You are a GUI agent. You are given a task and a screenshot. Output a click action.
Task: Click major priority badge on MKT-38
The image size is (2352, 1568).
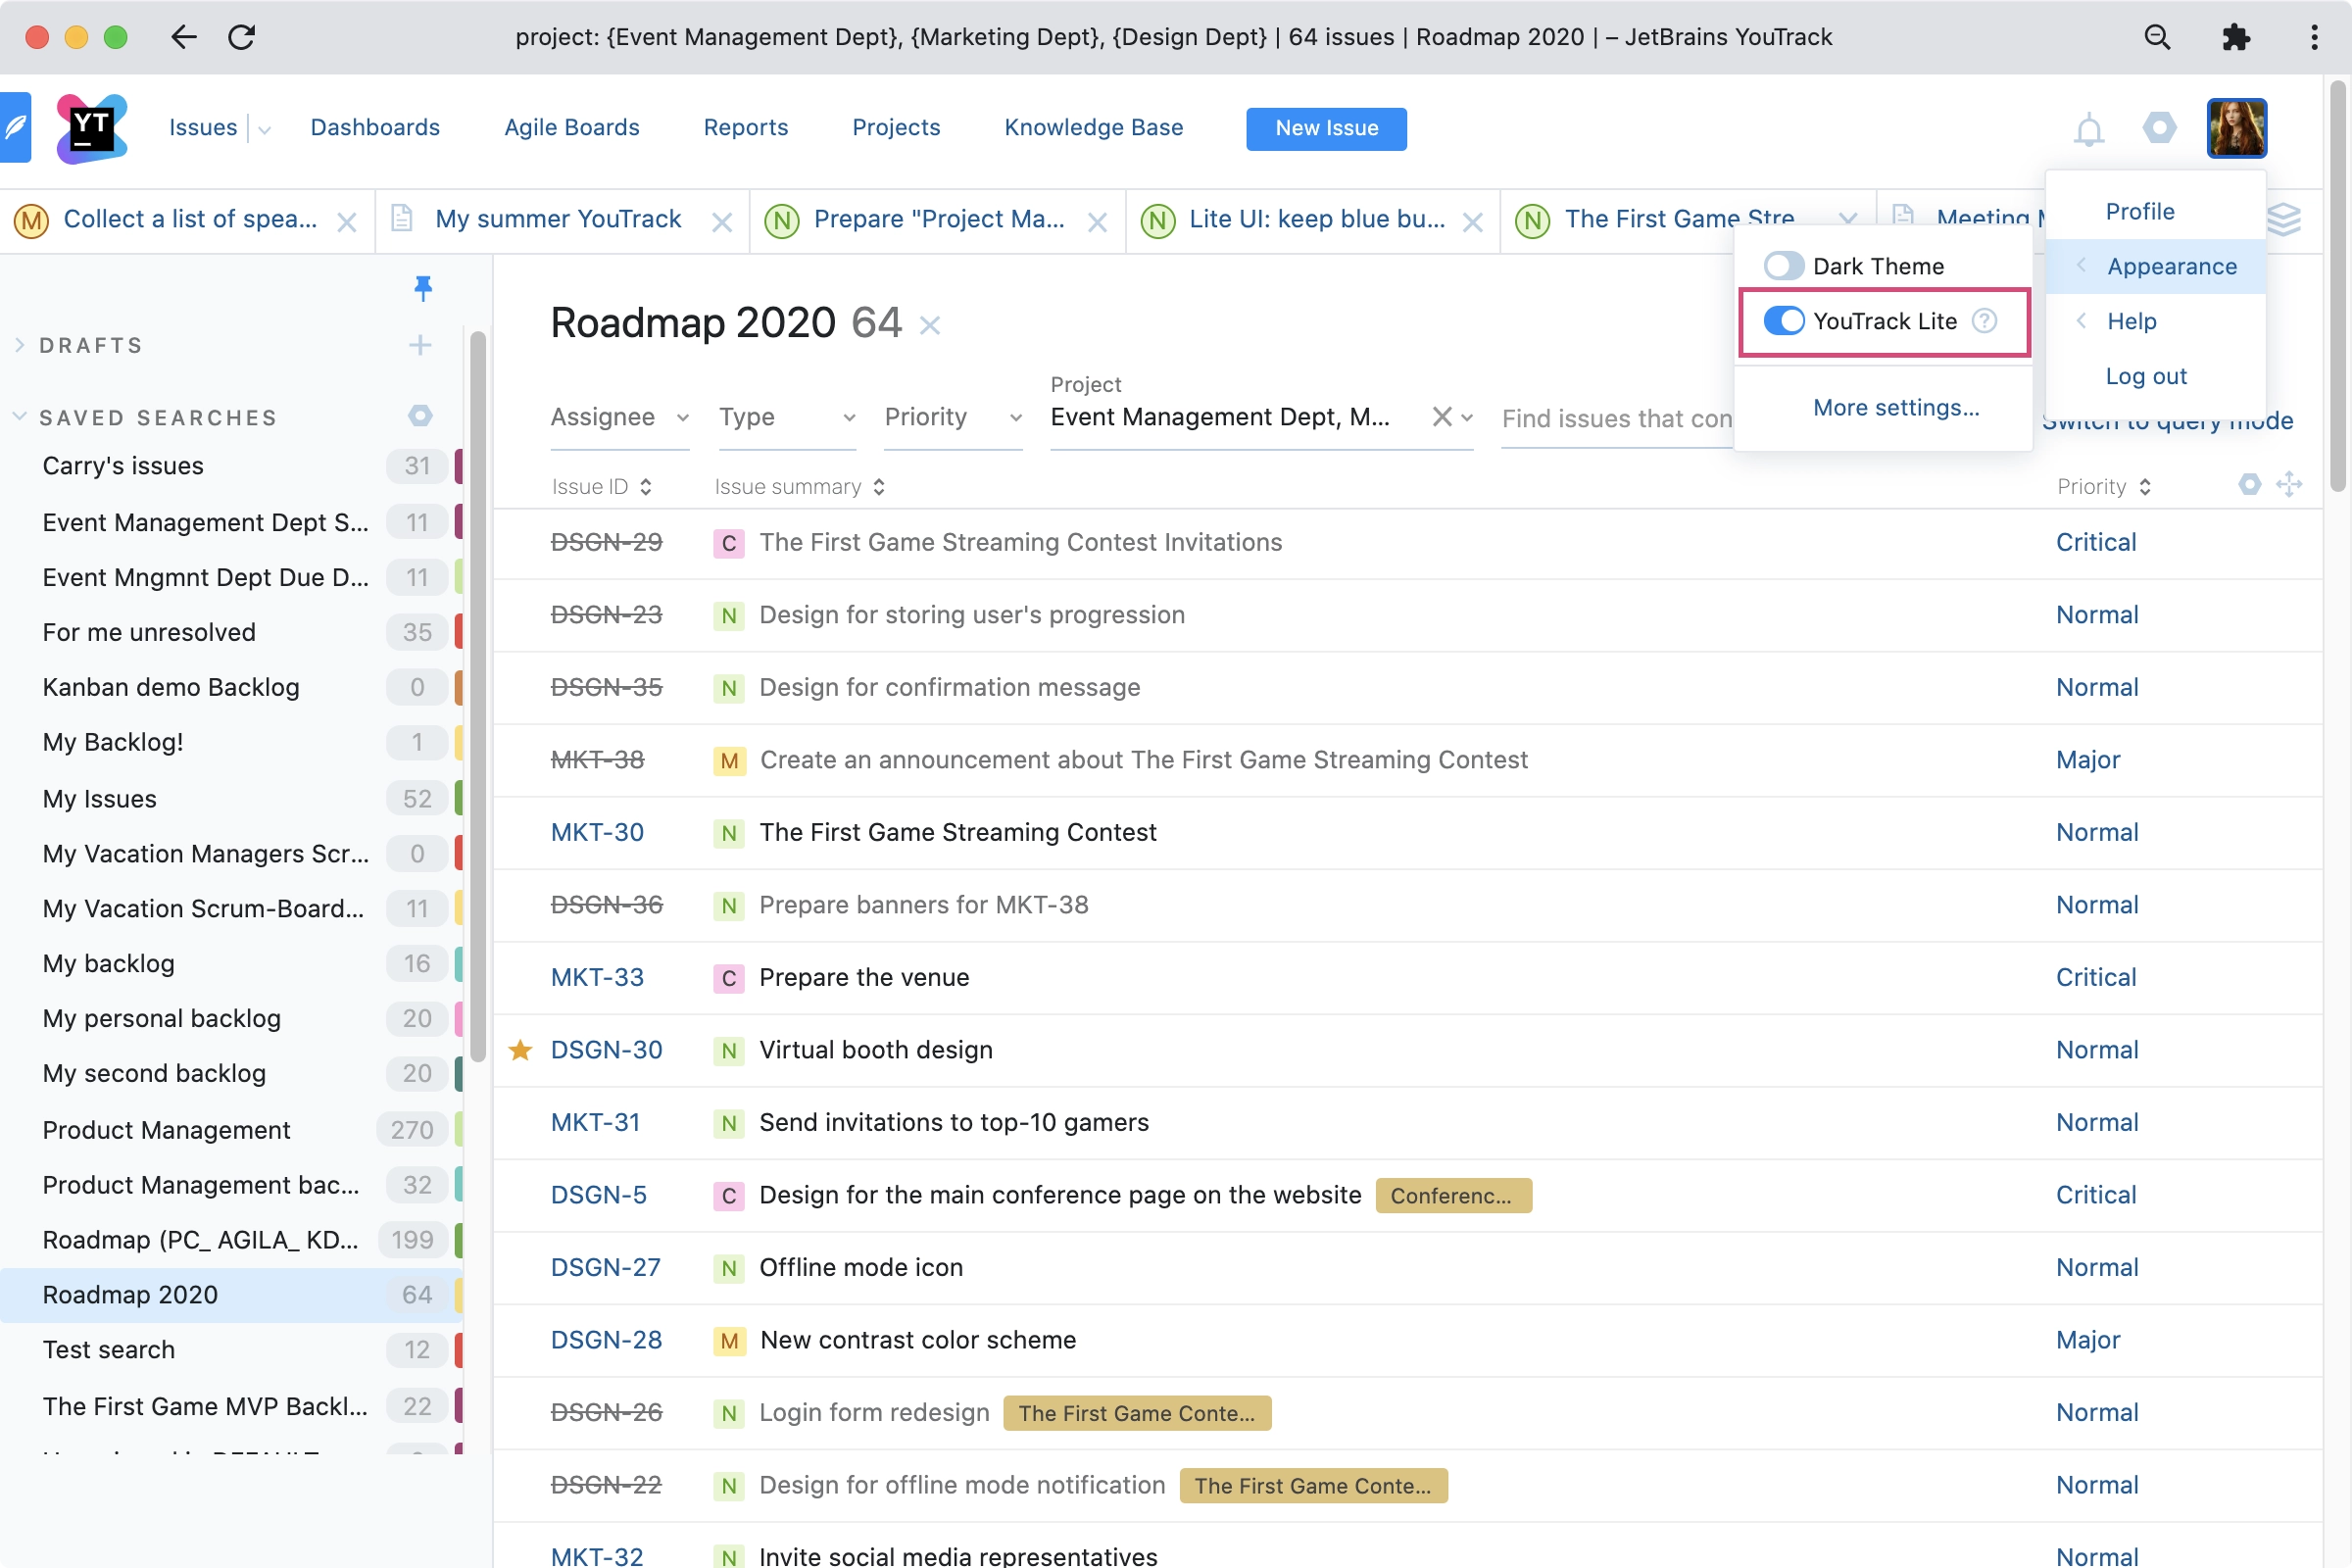(x=729, y=761)
